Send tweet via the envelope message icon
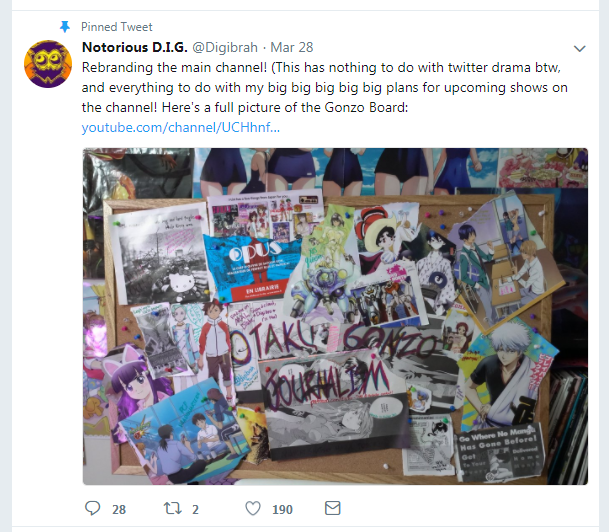The image size is (609, 532). [332, 508]
